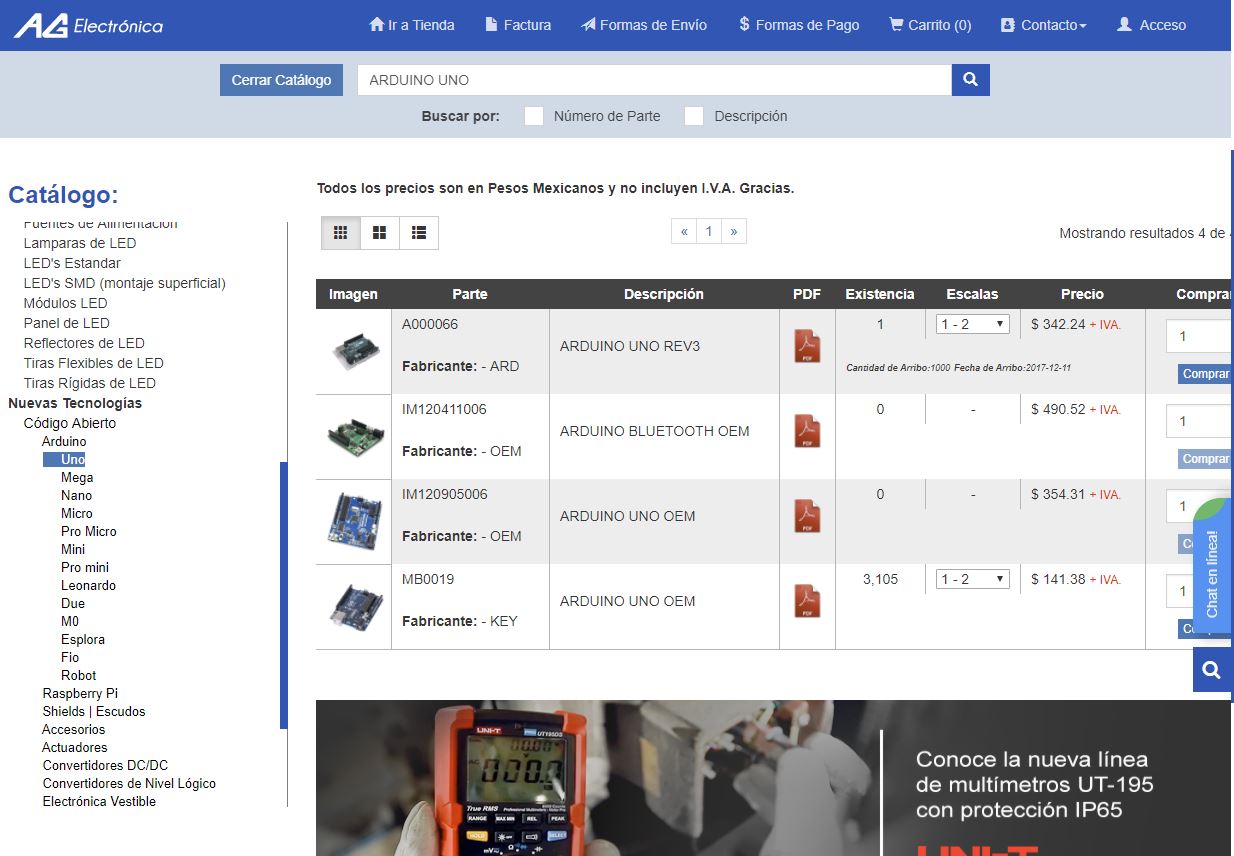Open Convertidores de Nivel Lógico category

click(129, 783)
